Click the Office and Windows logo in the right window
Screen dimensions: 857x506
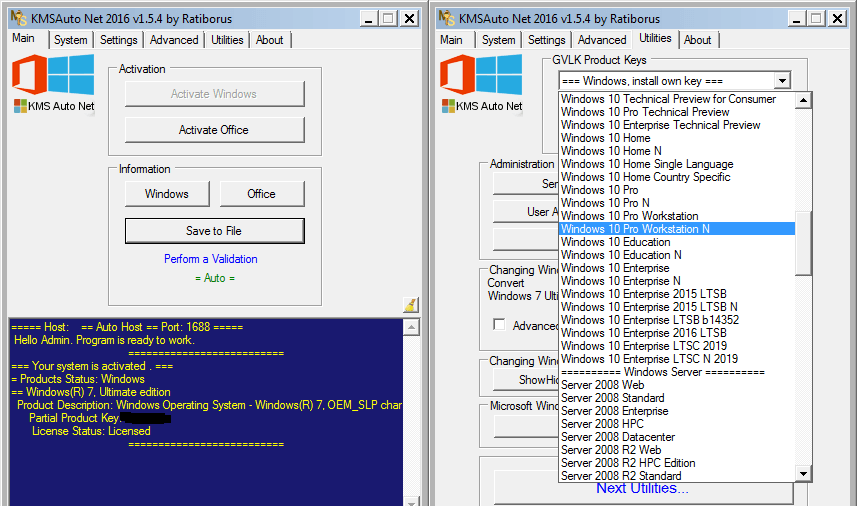[481, 74]
